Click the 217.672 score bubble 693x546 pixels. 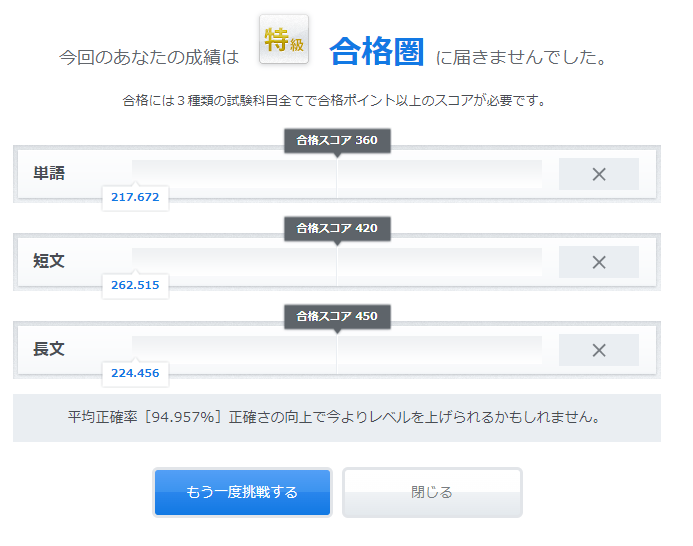(x=135, y=197)
